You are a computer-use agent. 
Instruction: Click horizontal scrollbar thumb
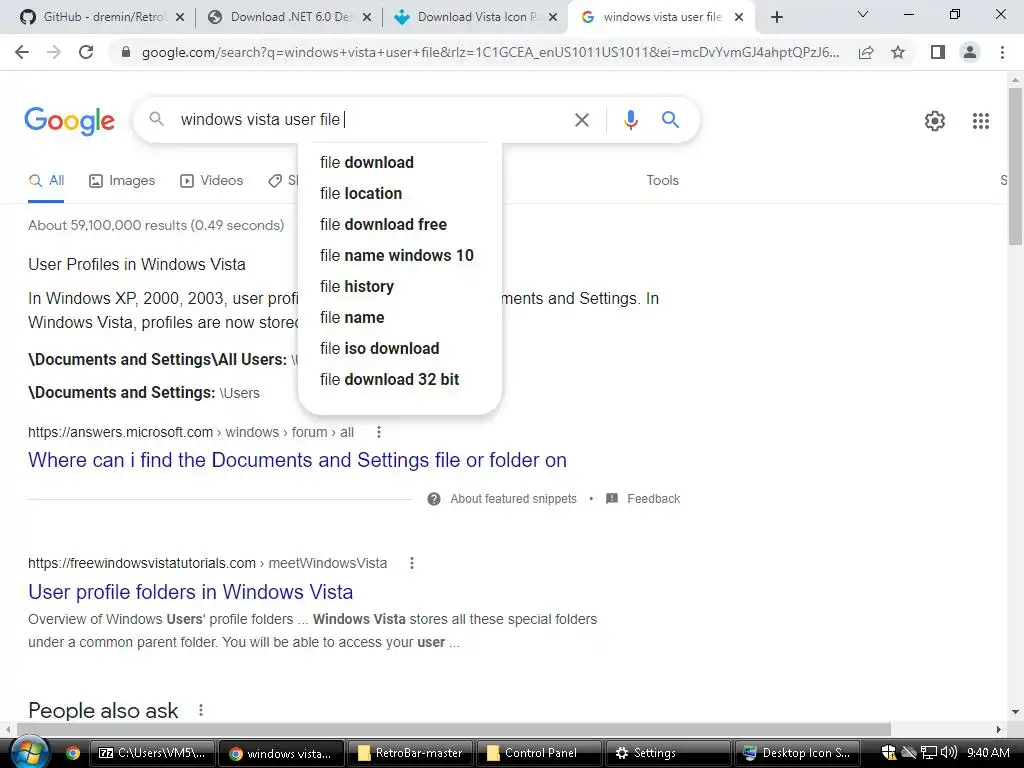coord(453,729)
